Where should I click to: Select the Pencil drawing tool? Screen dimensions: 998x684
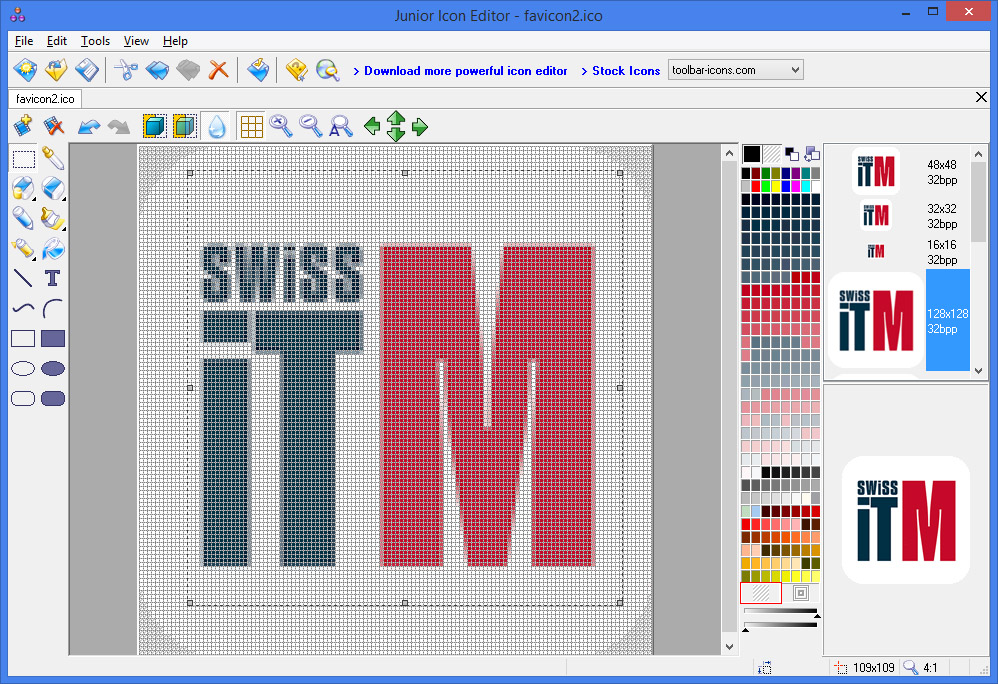[x=22, y=218]
